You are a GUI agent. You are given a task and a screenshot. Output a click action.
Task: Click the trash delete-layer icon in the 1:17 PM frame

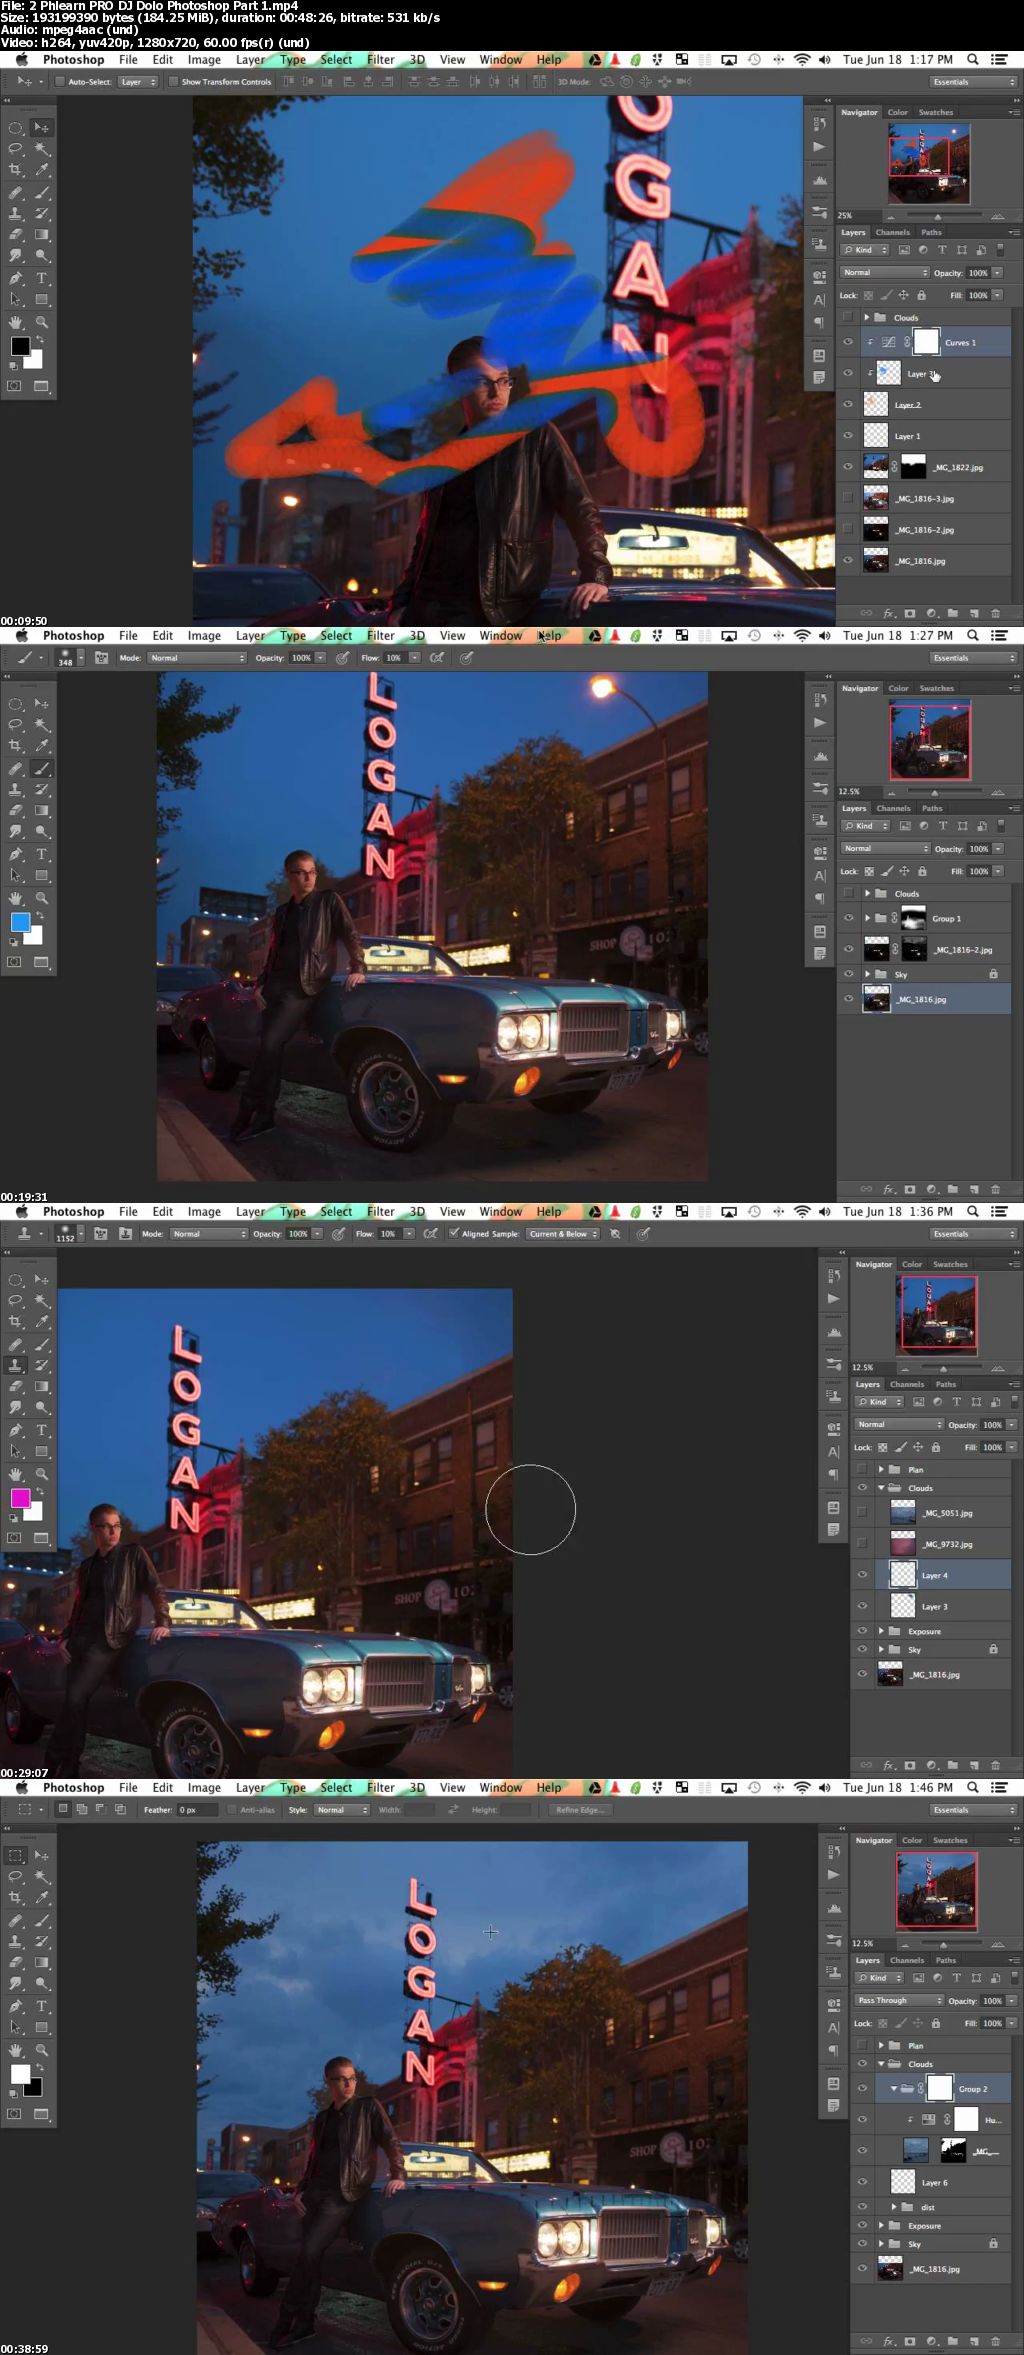point(995,613)
